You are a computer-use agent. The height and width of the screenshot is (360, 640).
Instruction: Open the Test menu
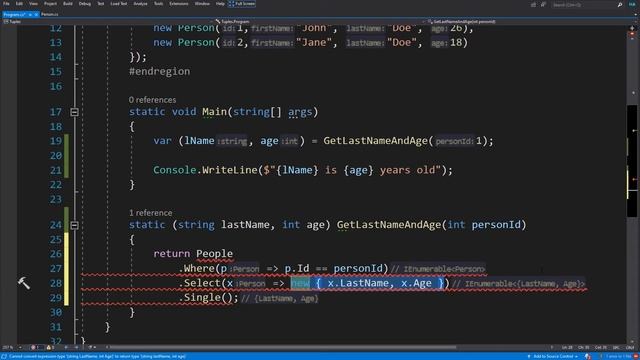100,4
